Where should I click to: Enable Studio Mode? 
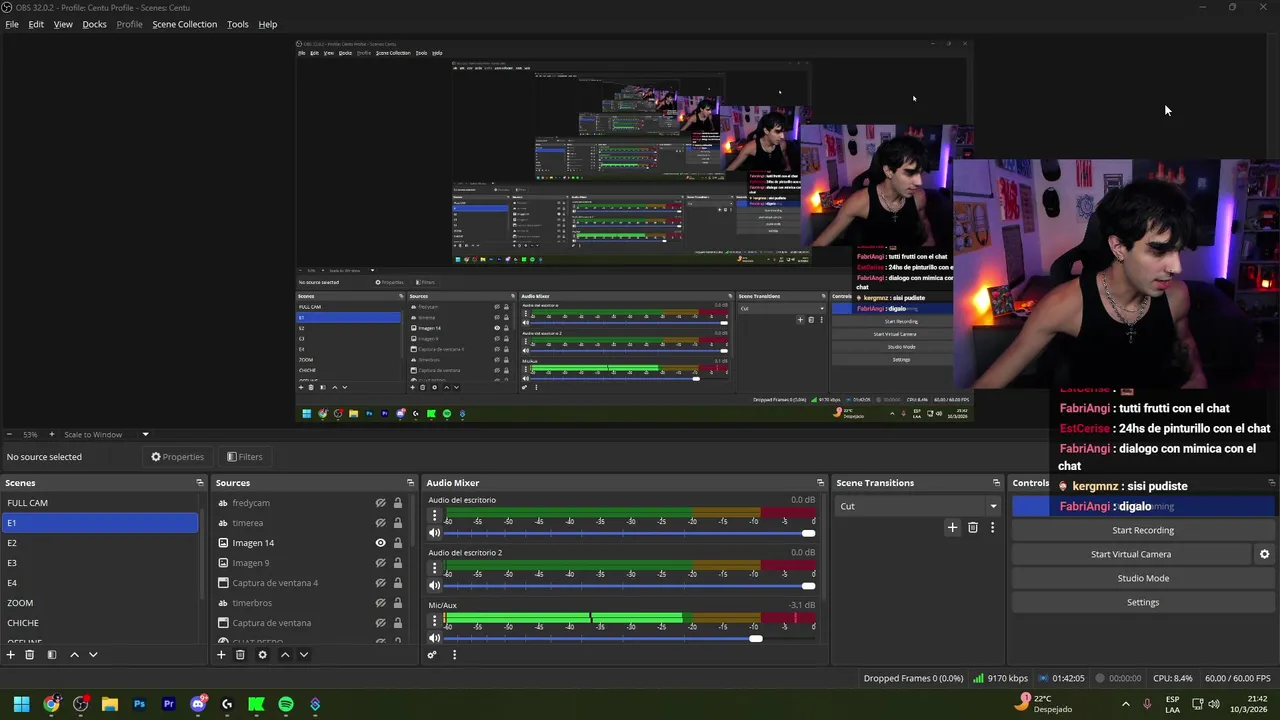(x=1143, y=578)
